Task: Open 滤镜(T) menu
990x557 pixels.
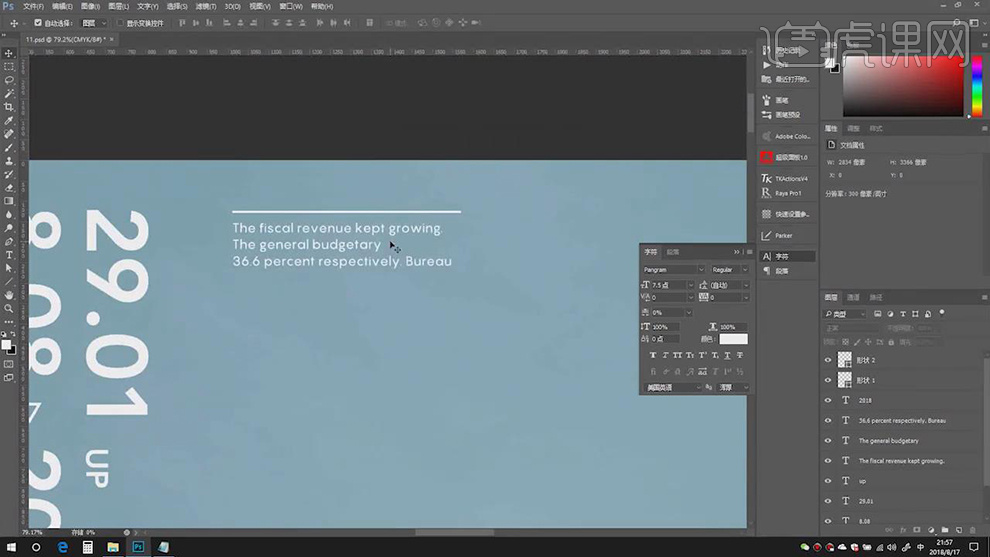Action: click(205, 6)
